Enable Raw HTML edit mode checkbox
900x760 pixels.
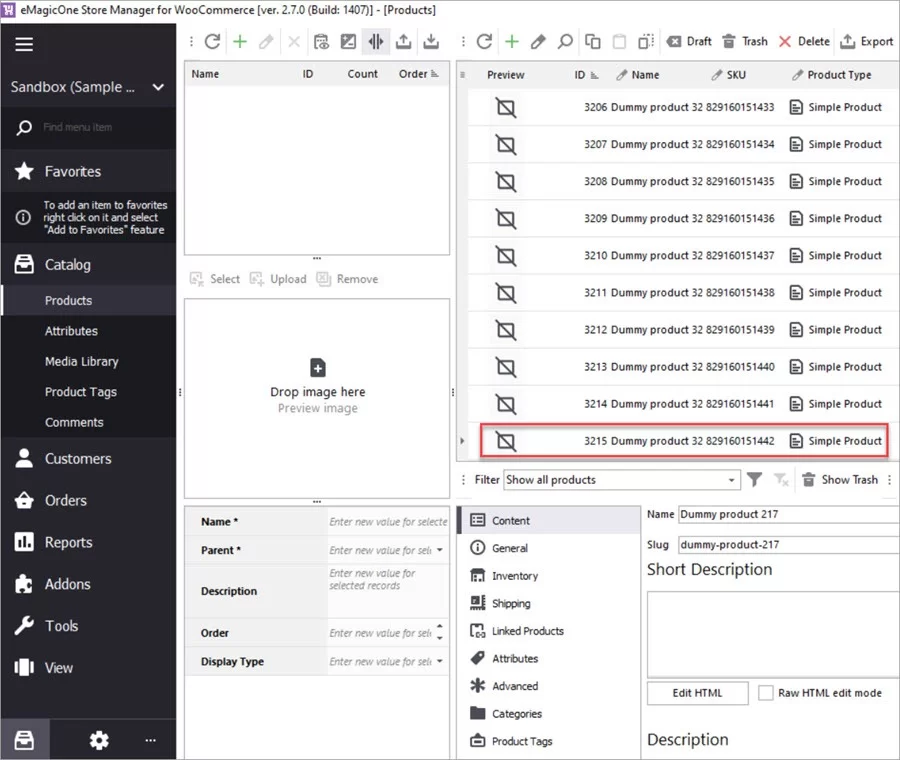pos(766,693)
